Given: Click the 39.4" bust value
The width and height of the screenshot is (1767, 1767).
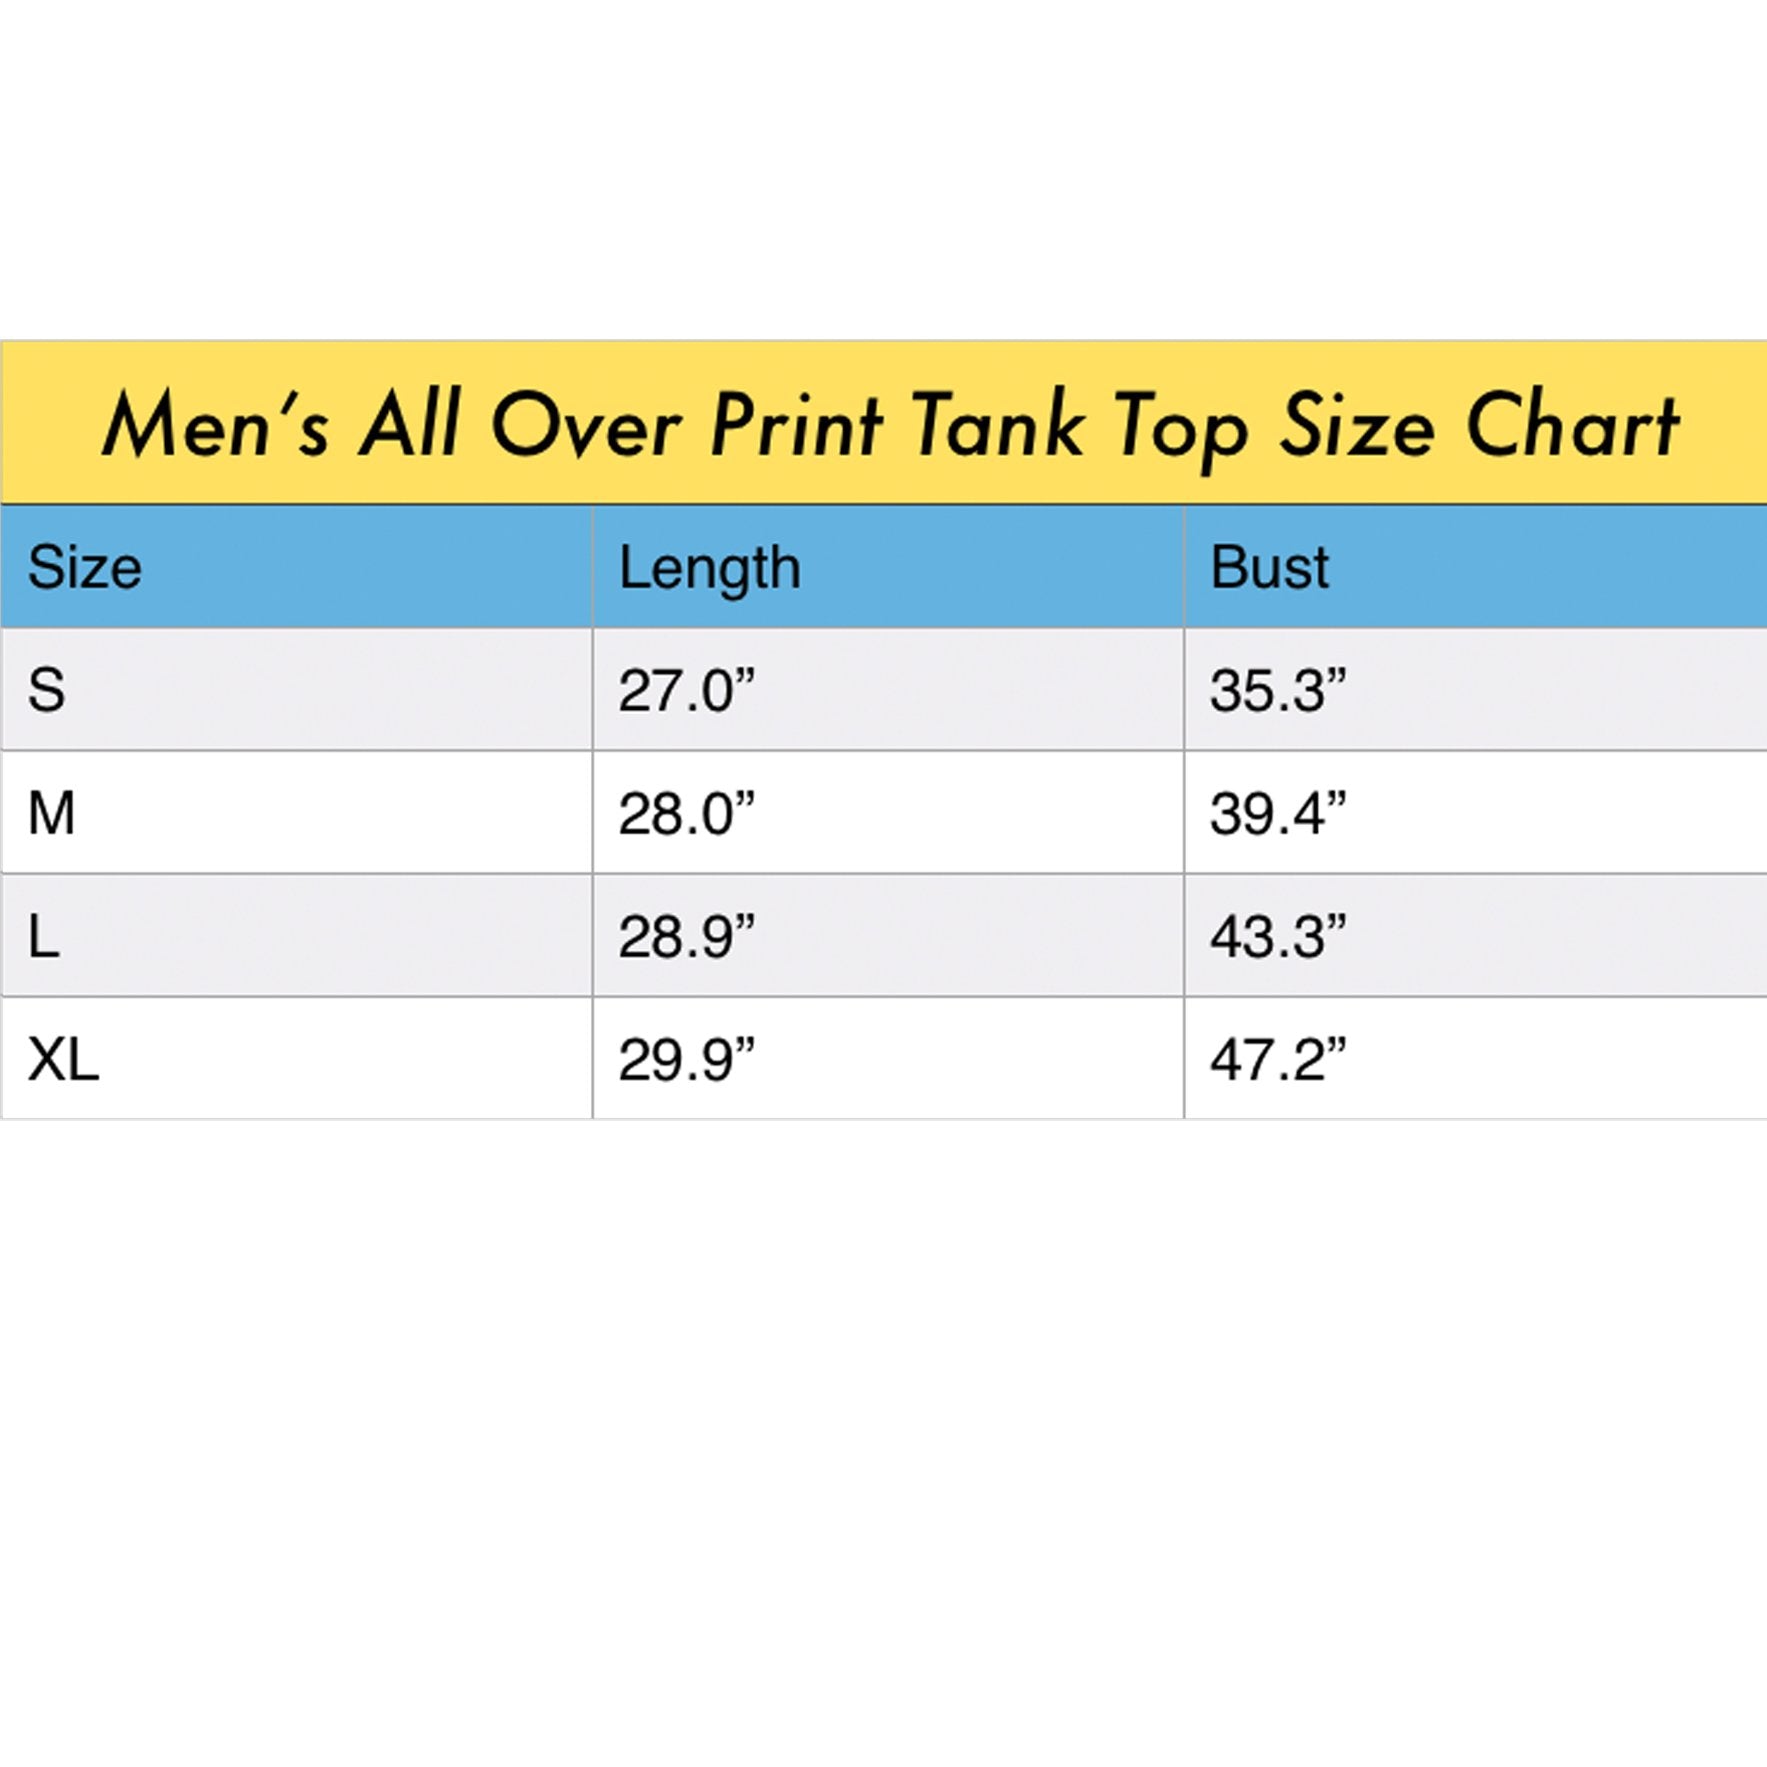Looking at the screenshot, I should (x=1278, y=813).
